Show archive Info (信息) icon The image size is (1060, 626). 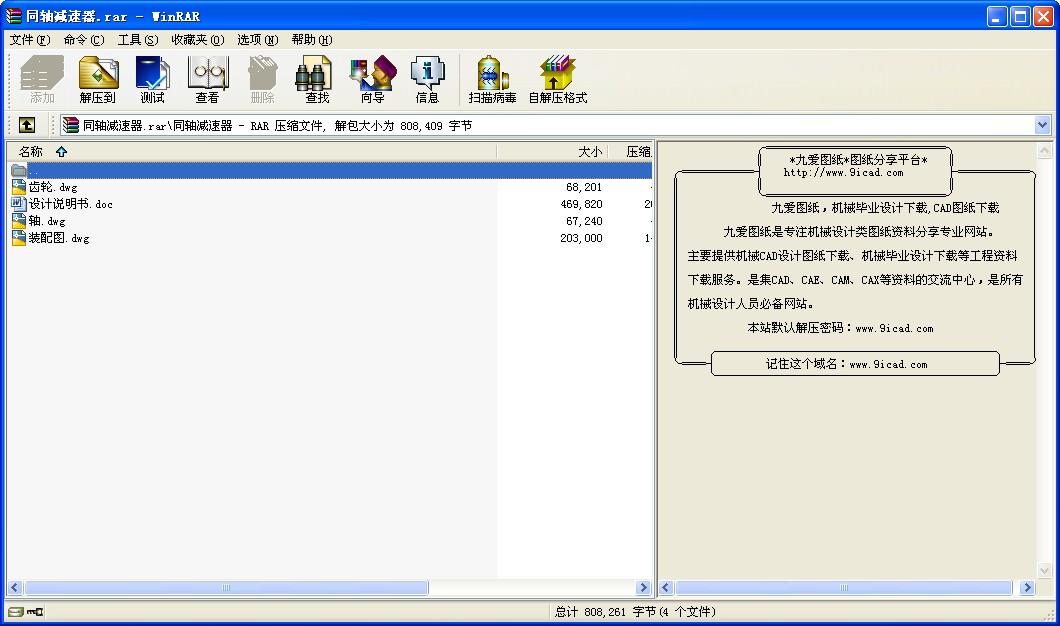tap(427, 80)
